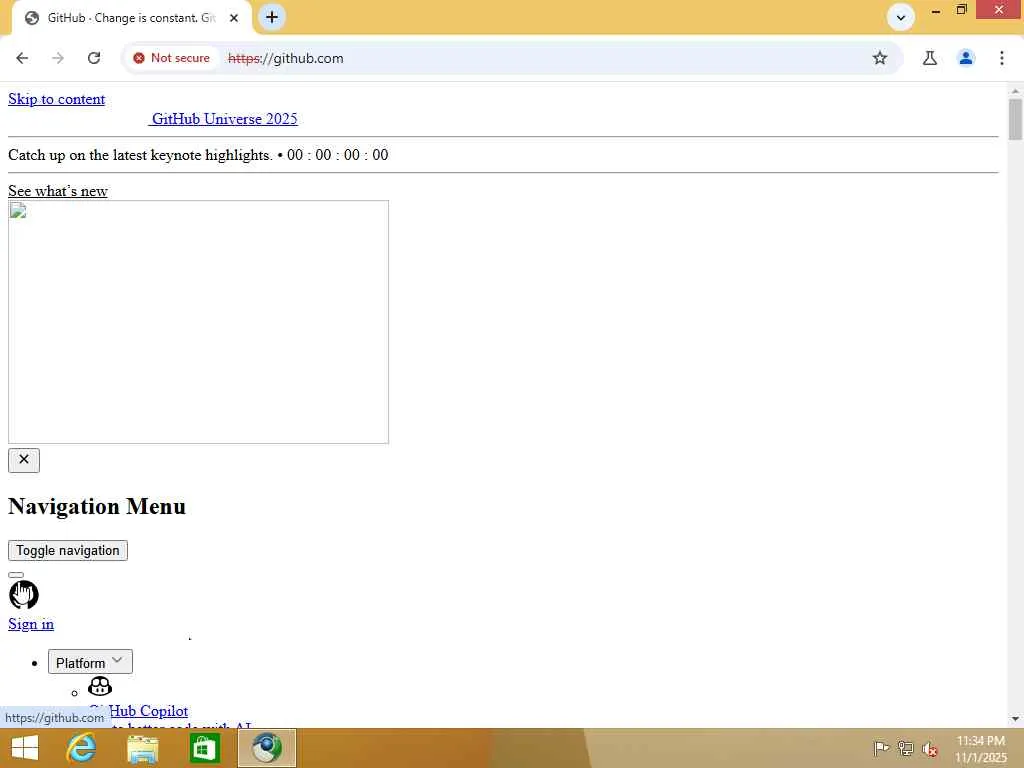Image resolution: width=1024 pixels, height=768 pixels.
Task: Click the network tray icon
Action: tap(906, 748)
